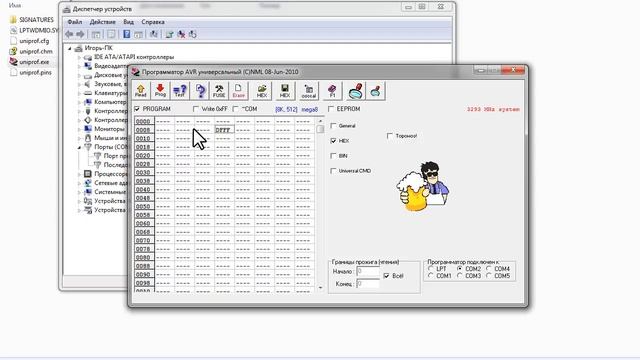
Task: Click the forward arrow in Device Manager toolbar
Action: pos(80,34)
